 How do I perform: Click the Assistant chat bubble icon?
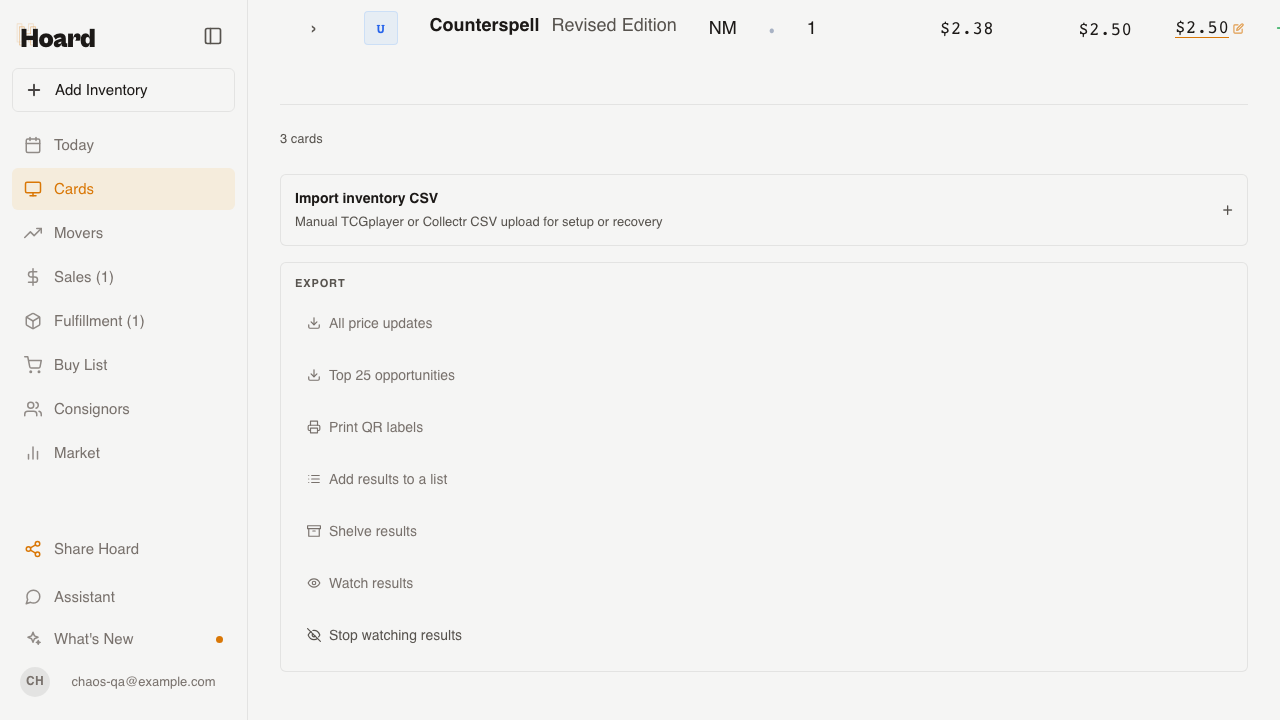pos(33,597)
